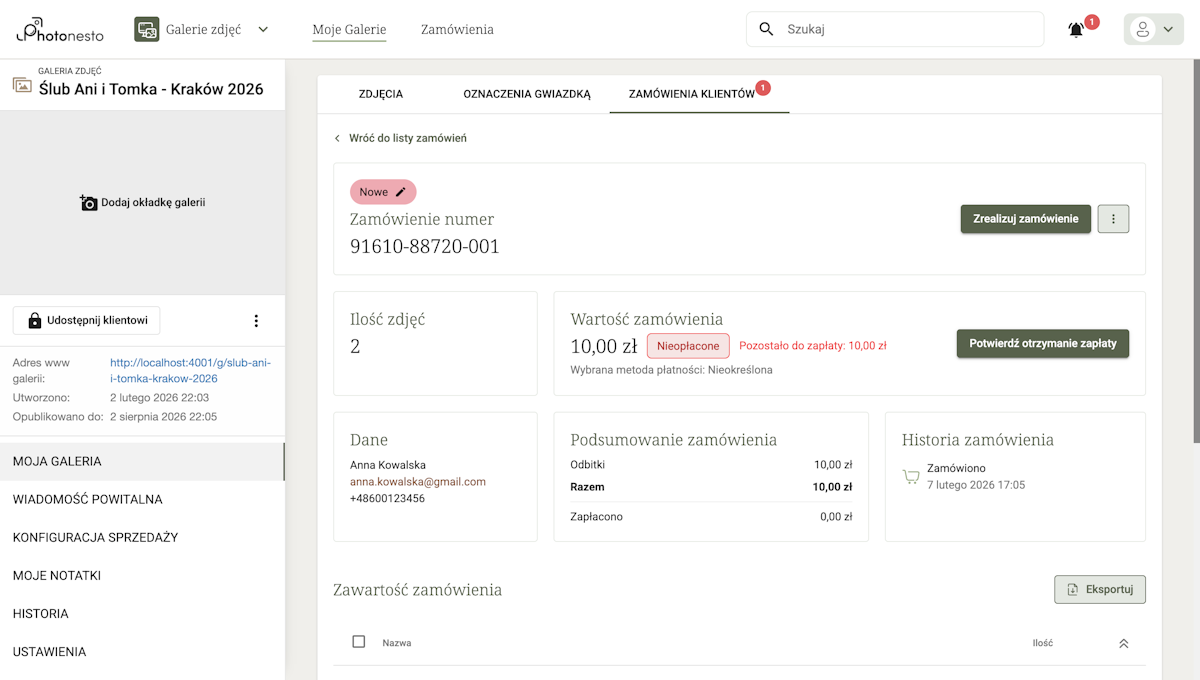This screenshot has height=680, width=1200.
Task: Click the Photonesto logo
Action: tap(57, 30)
